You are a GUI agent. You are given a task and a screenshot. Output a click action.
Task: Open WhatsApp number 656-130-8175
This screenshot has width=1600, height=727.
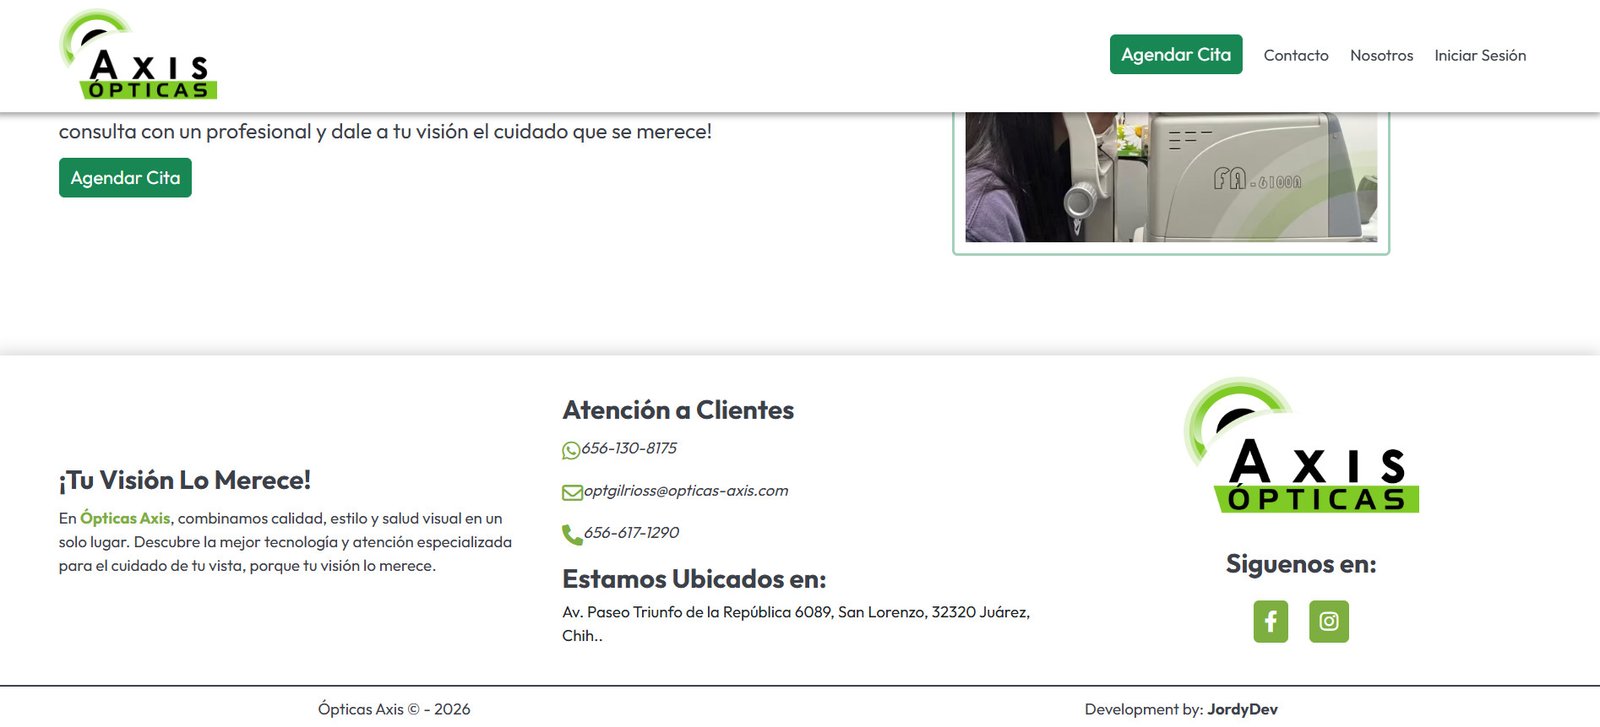629,449
